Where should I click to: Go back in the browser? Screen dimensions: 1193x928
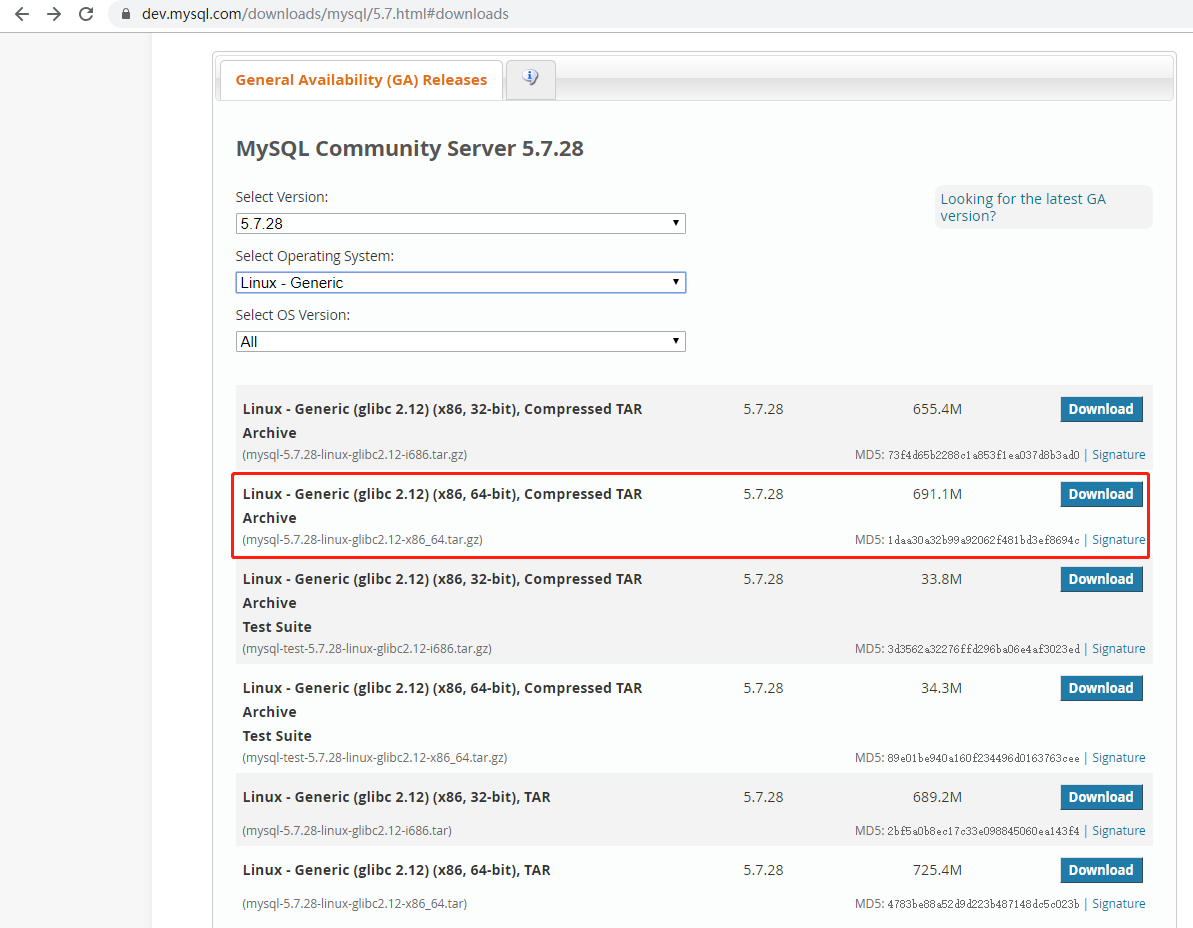point(22,14)
